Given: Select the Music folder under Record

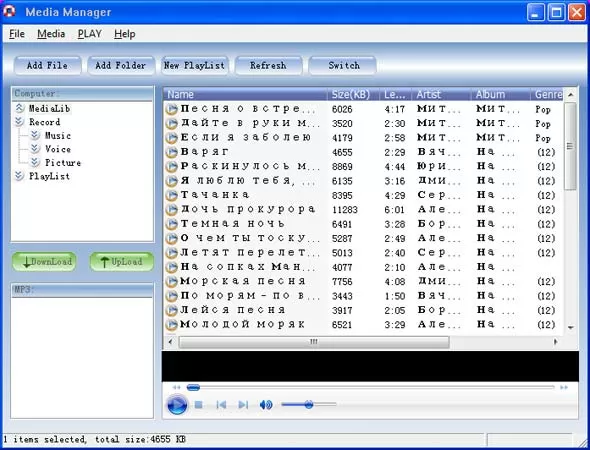Looking at the screenshot, I should click(x=58, y=135).
